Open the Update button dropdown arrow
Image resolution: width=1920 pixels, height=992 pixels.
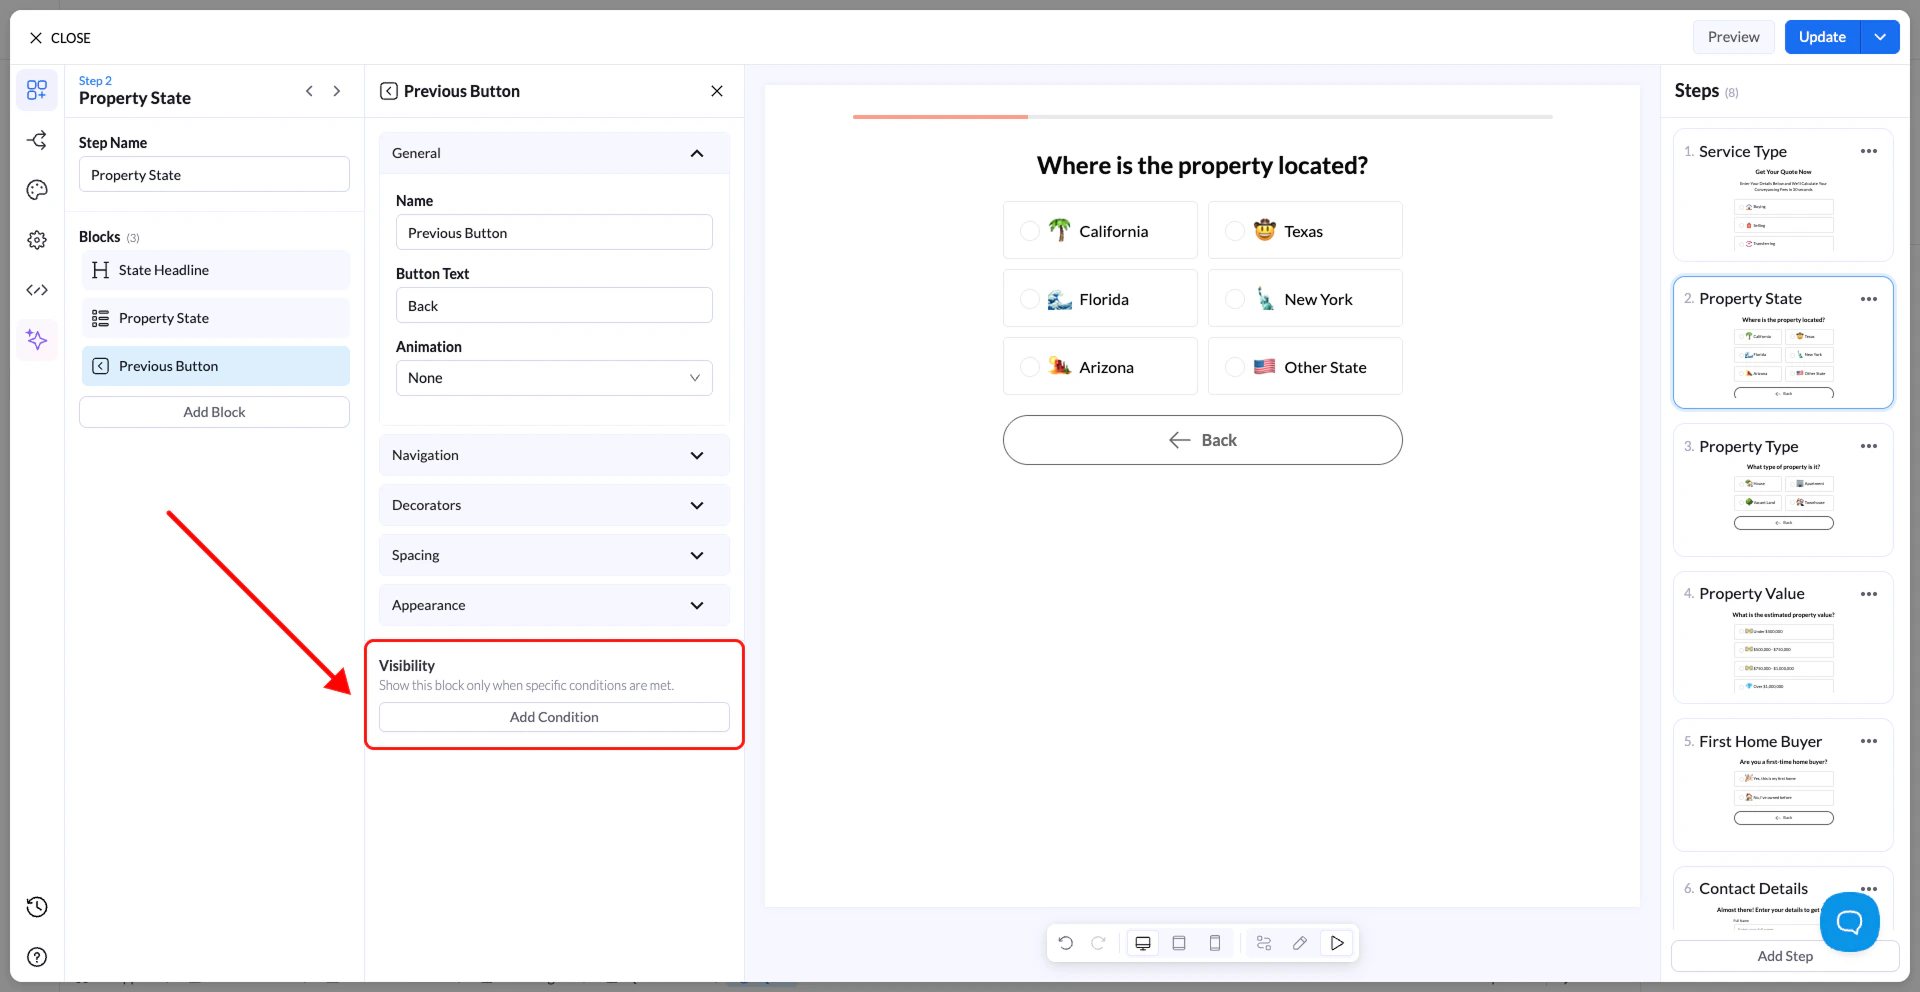(1880, 37)
